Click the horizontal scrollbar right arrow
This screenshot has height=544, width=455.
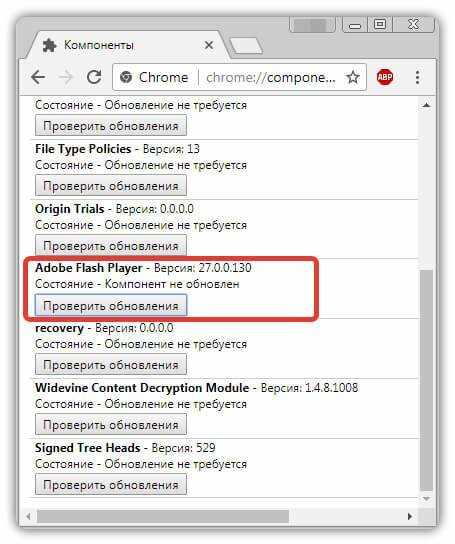[x=410, y=516]
